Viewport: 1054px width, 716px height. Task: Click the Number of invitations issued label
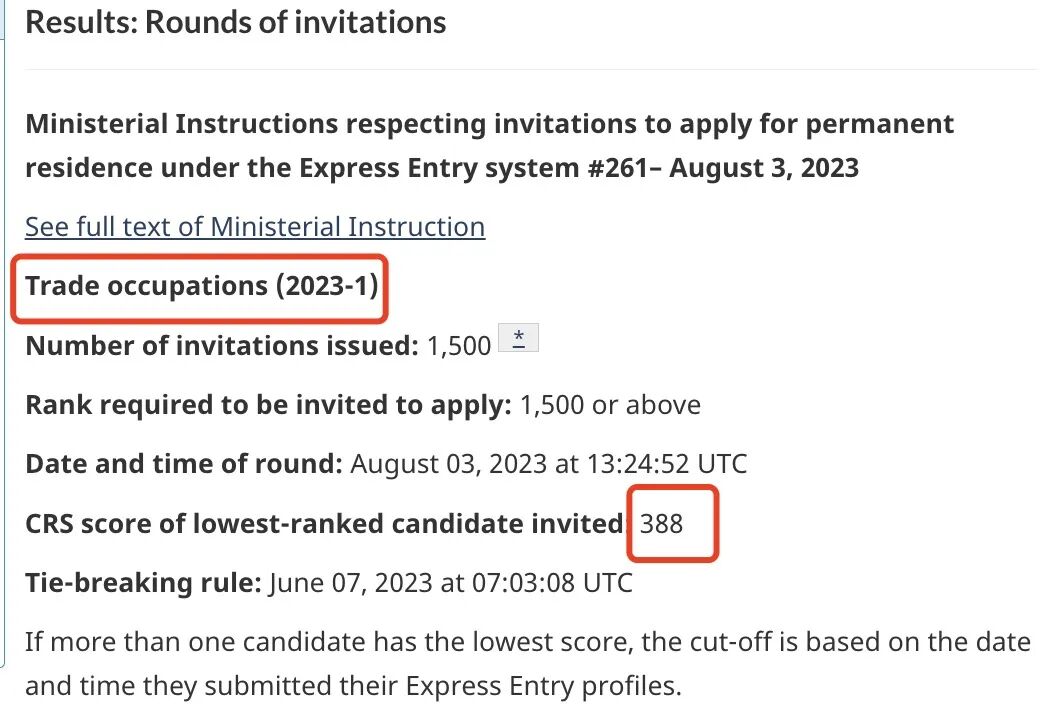222,346
